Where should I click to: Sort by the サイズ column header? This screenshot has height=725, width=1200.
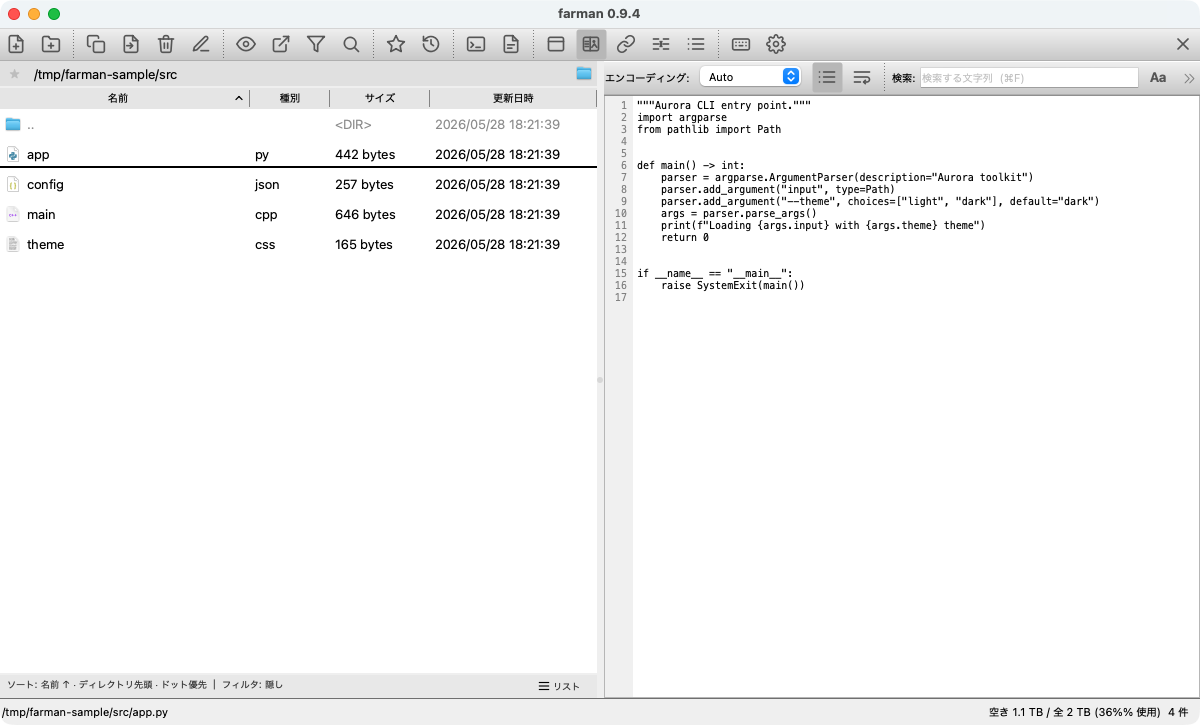coord(380,98)
